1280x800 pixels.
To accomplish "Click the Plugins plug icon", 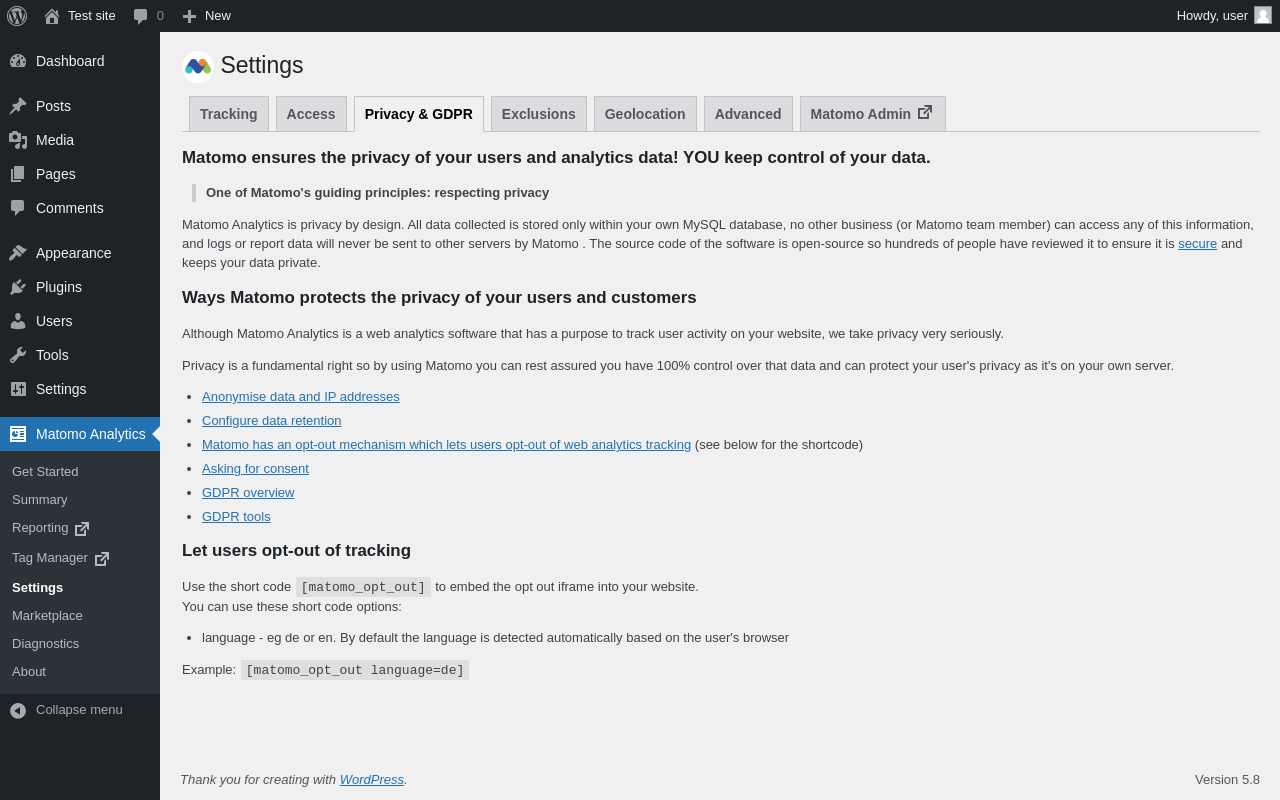I will 18,287.
